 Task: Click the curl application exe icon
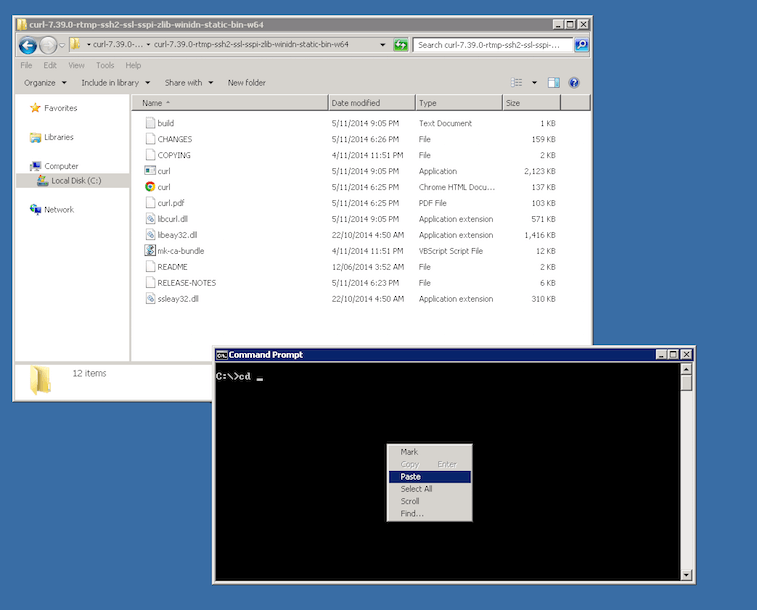[x=150, y=171]
